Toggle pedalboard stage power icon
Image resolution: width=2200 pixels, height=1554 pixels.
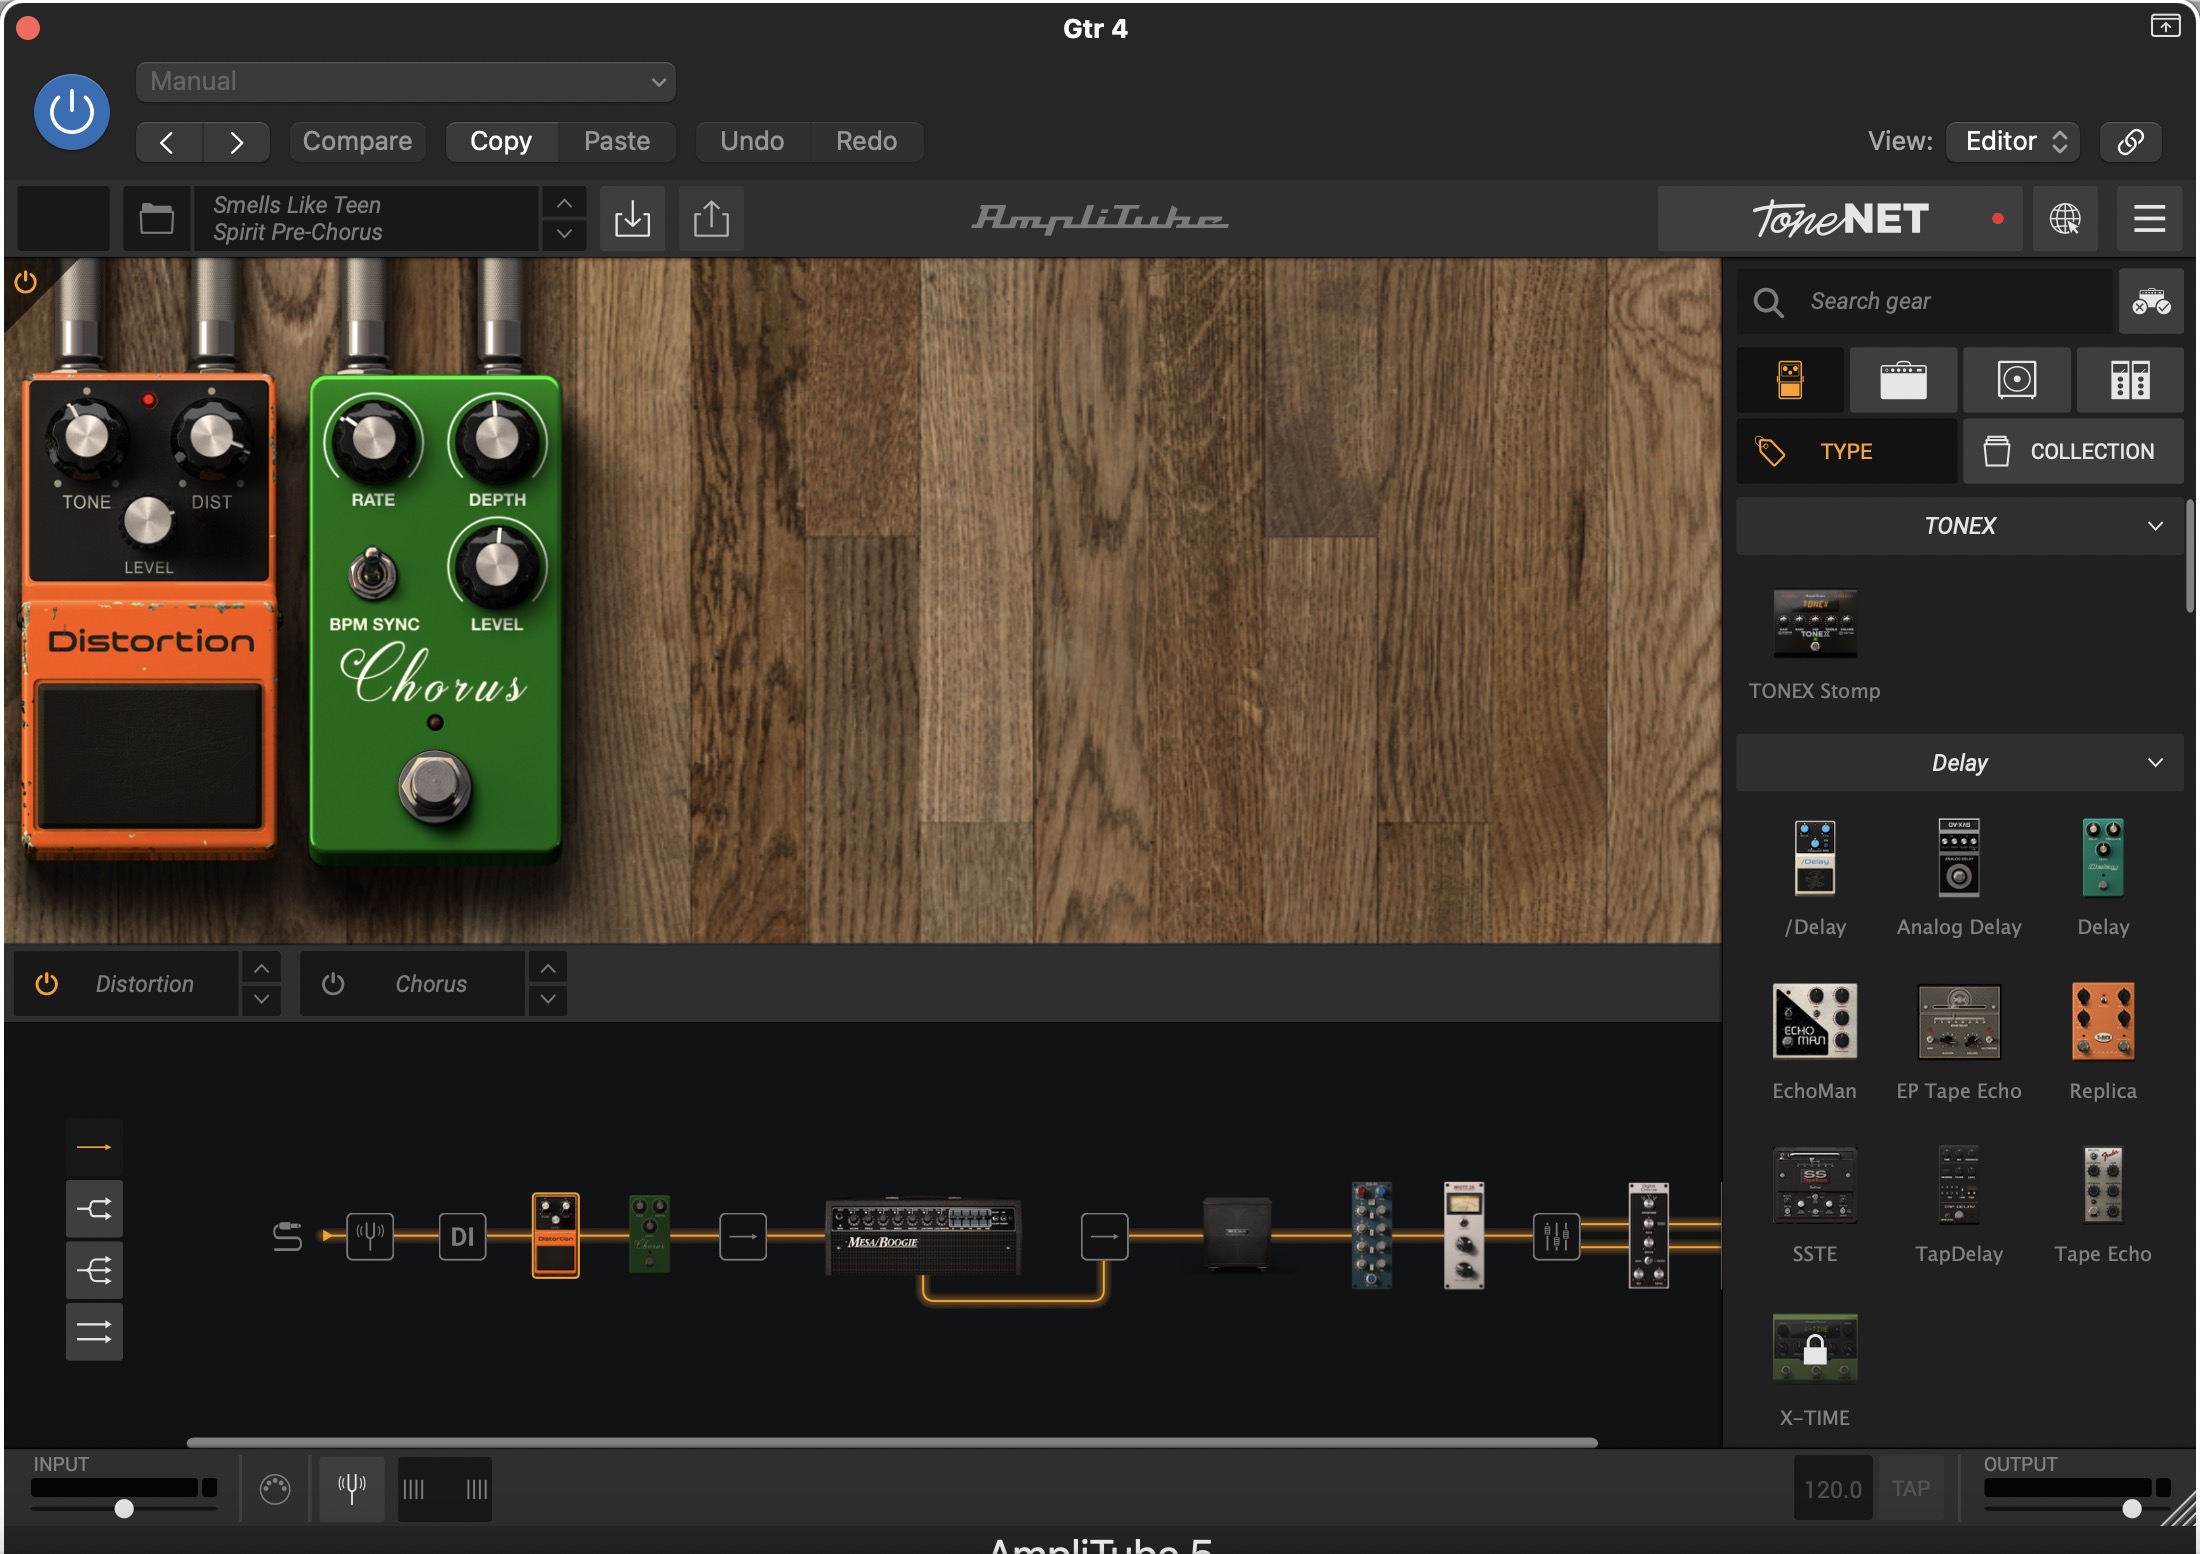pyautogui.click(x=26, y=283)
